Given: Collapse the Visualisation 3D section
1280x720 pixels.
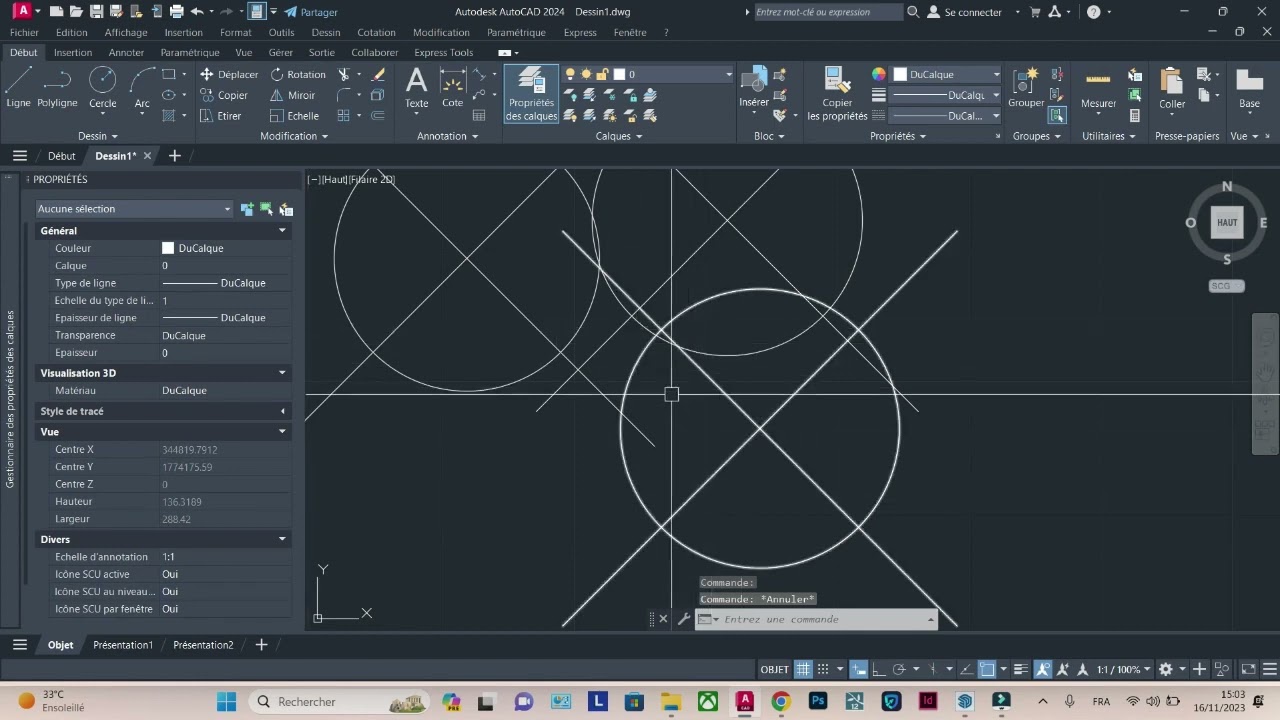Looking at the screenshot, I should (x=282, y=373).
